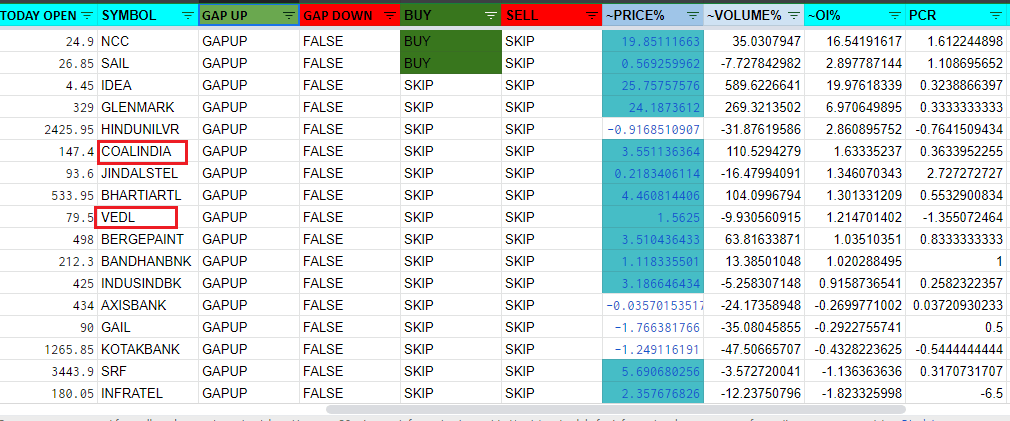The image size is (1010, 421).
Task: Click SELL column SKIP in GAIL row
Action: click(552, 328)
